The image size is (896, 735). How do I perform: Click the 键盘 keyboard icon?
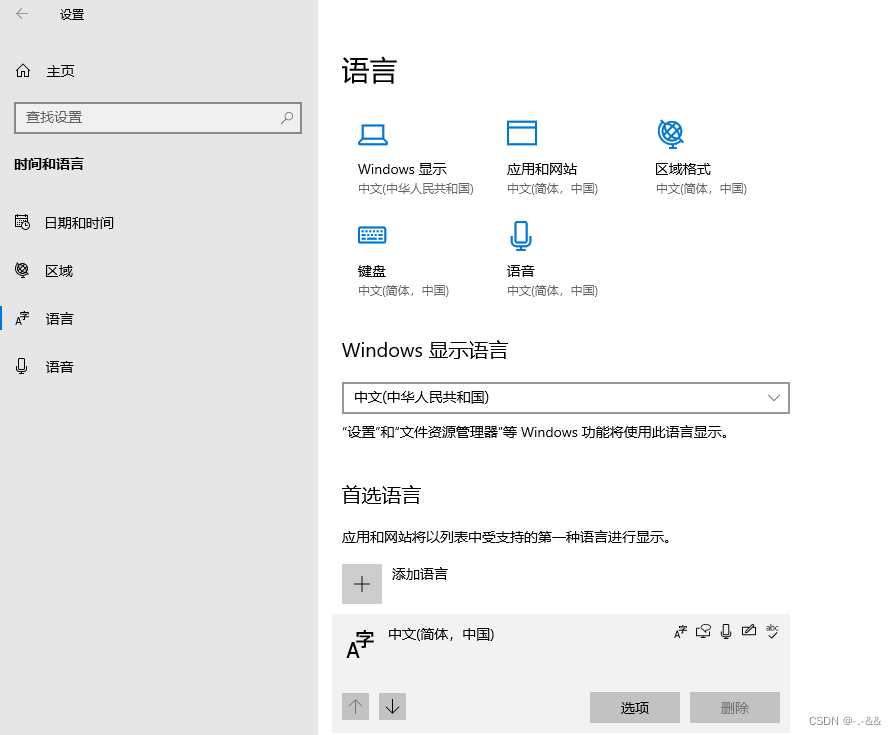(x=372, y=235)
